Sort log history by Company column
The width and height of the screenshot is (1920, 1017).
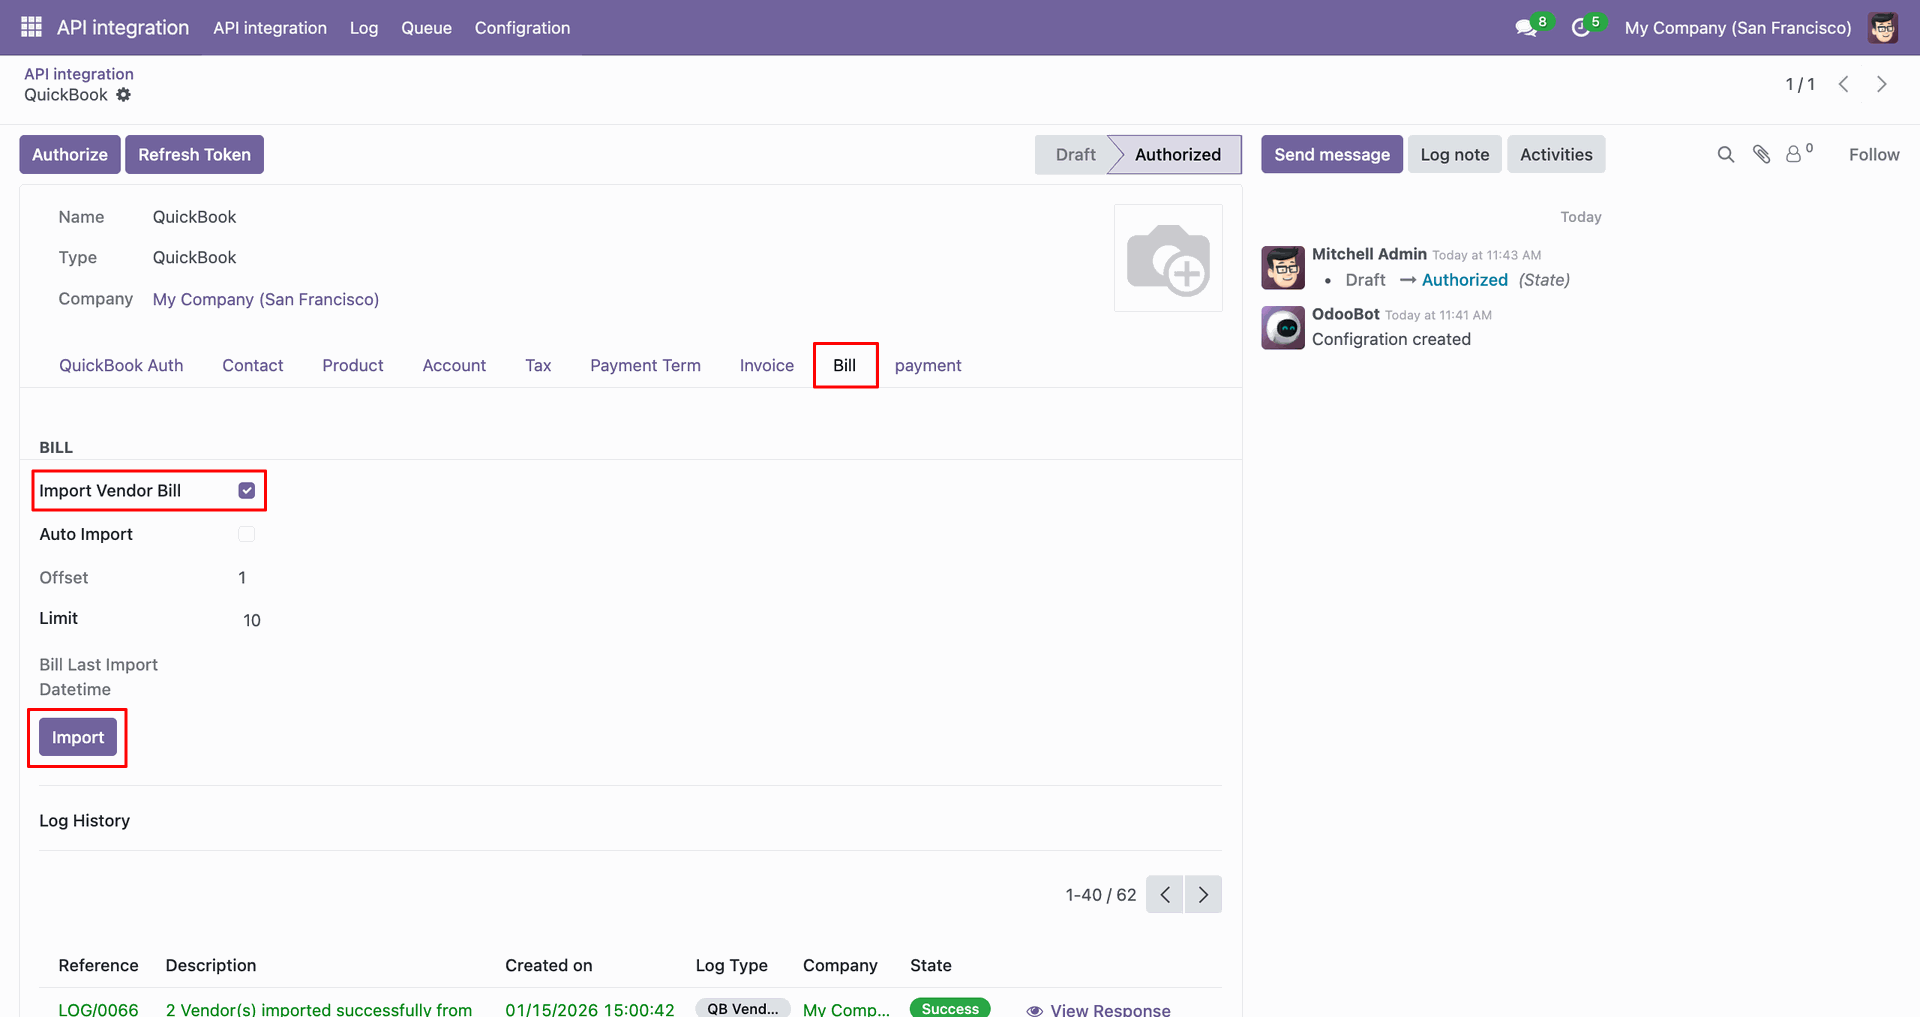tap(840, 965)
